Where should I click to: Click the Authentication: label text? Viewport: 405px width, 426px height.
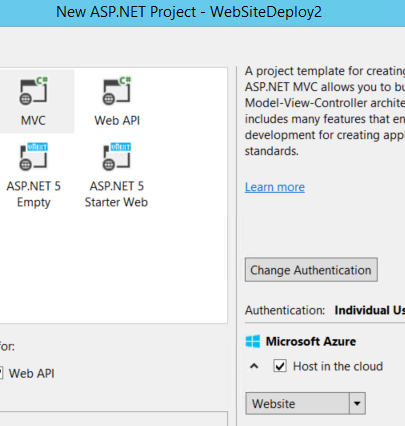point(285,310)
